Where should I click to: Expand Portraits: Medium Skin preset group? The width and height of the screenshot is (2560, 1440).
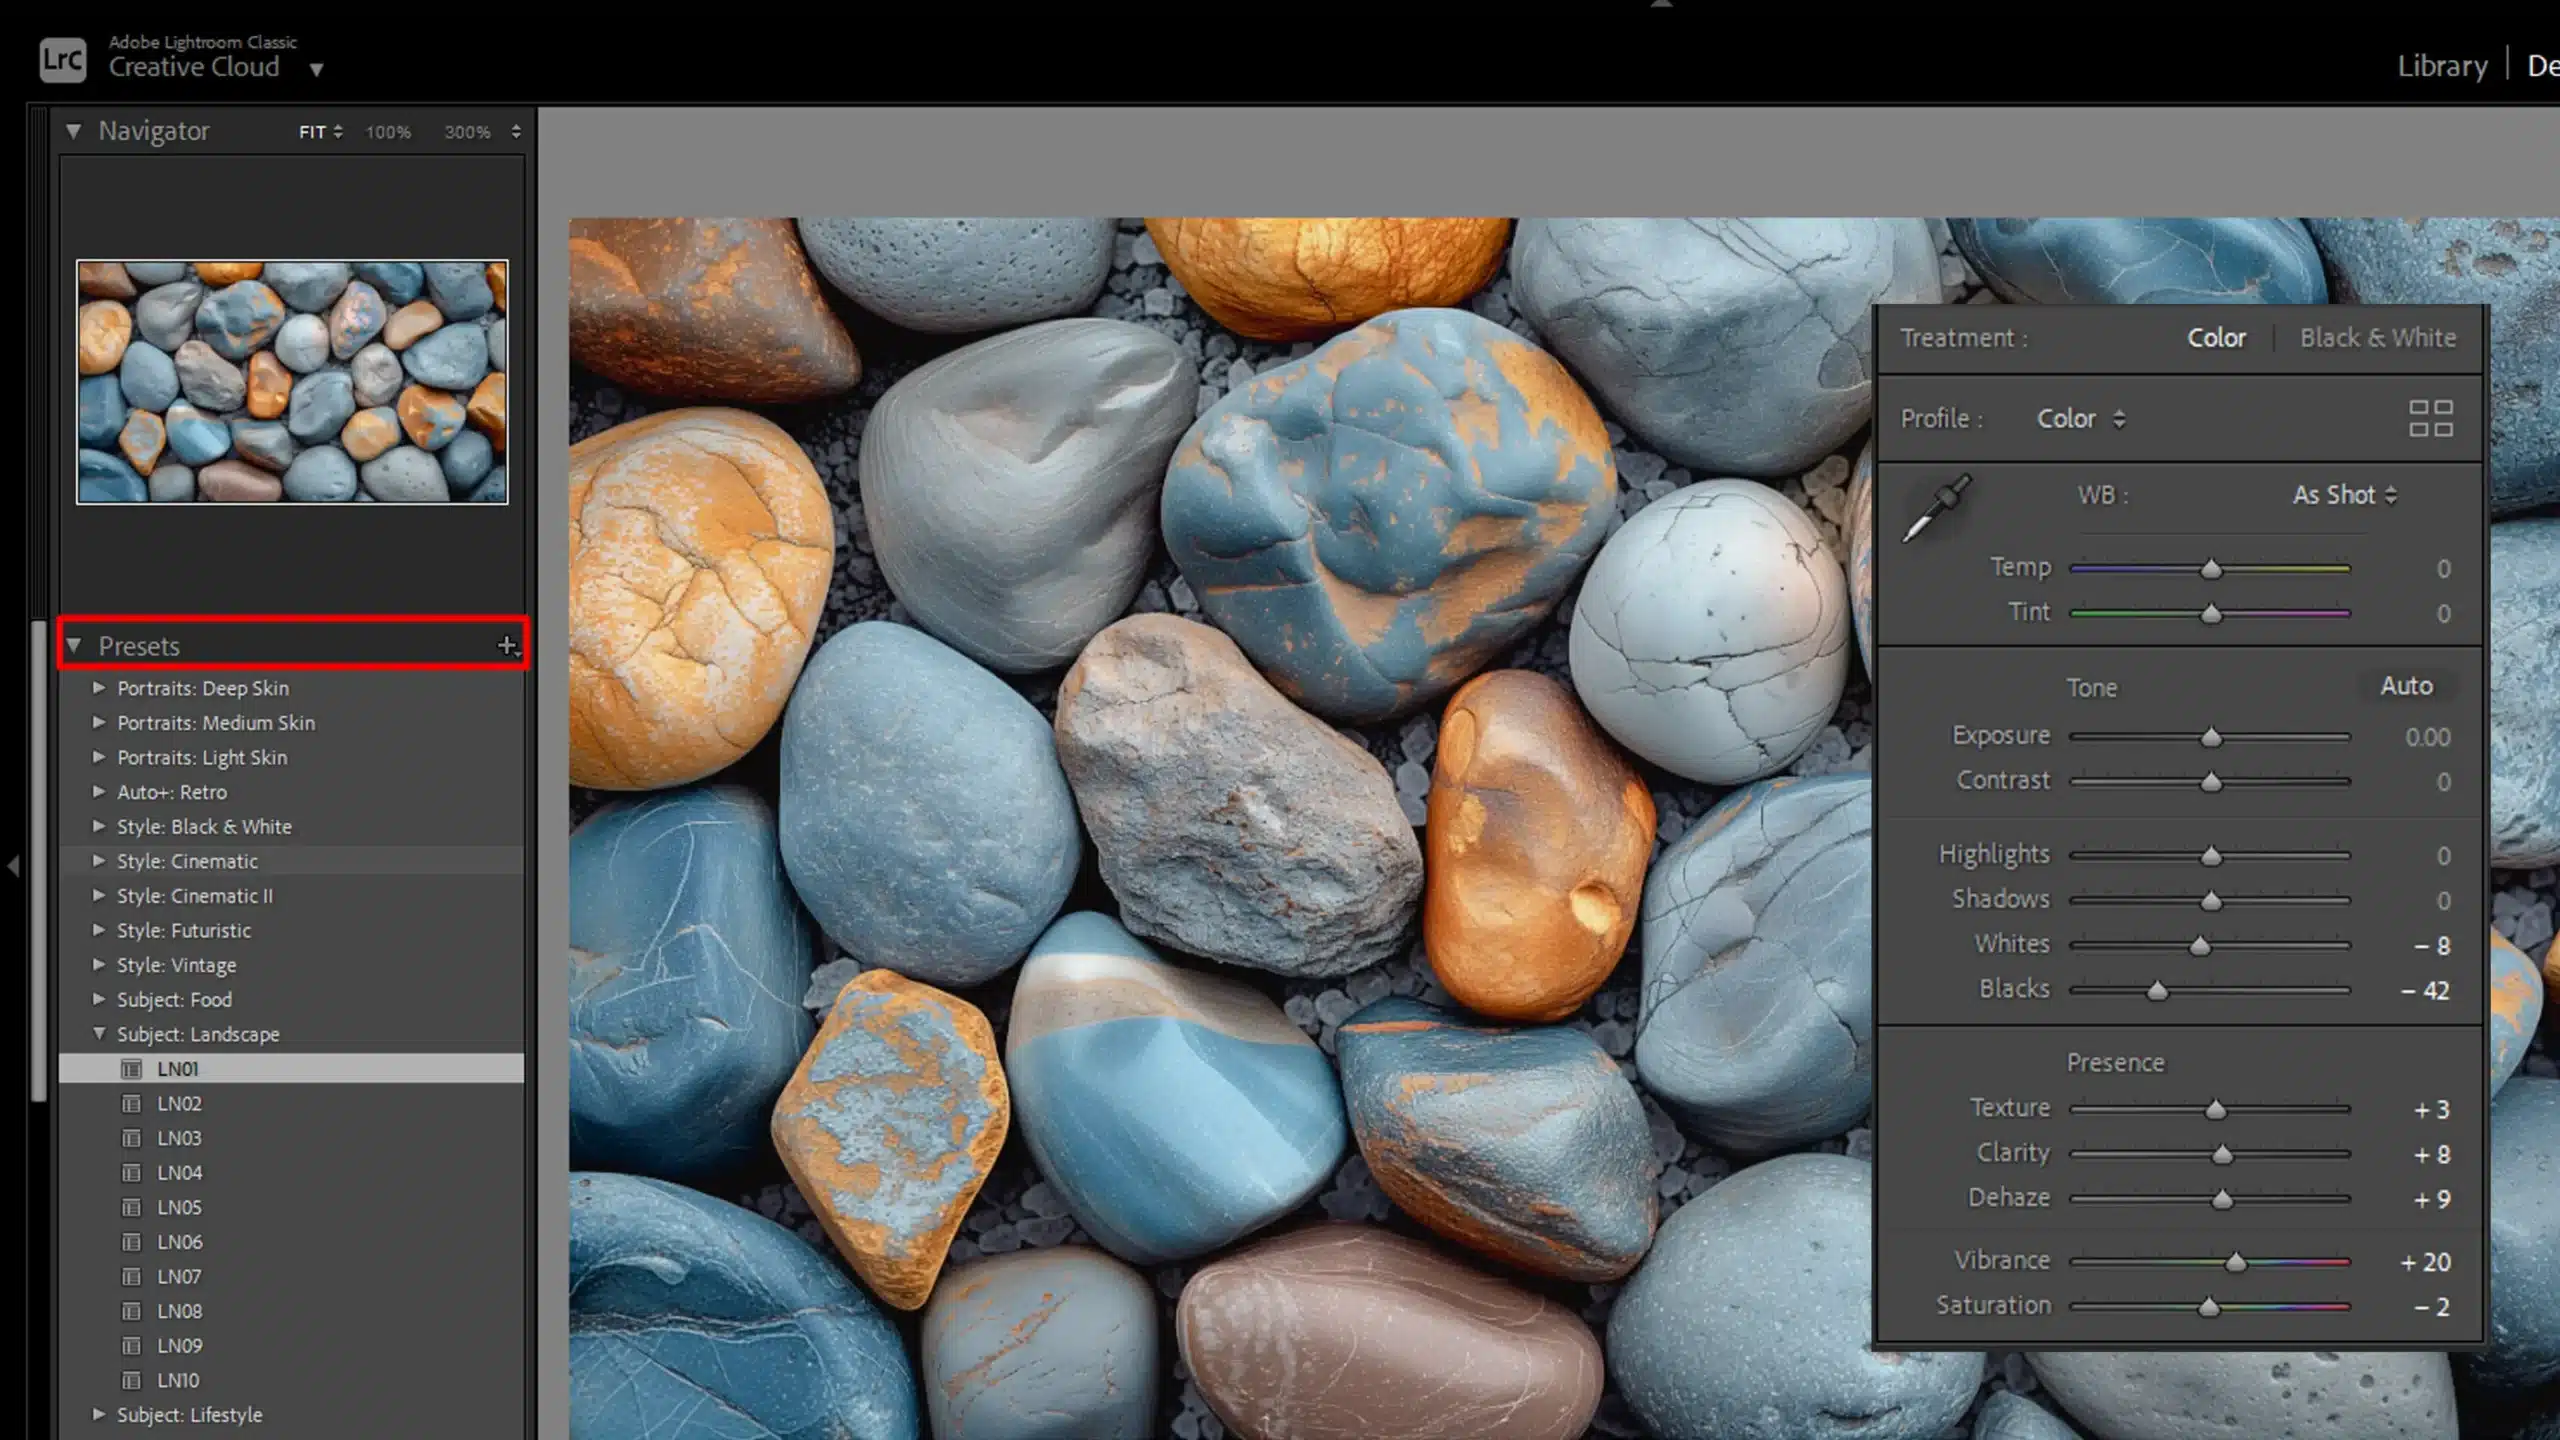(99, 722)
